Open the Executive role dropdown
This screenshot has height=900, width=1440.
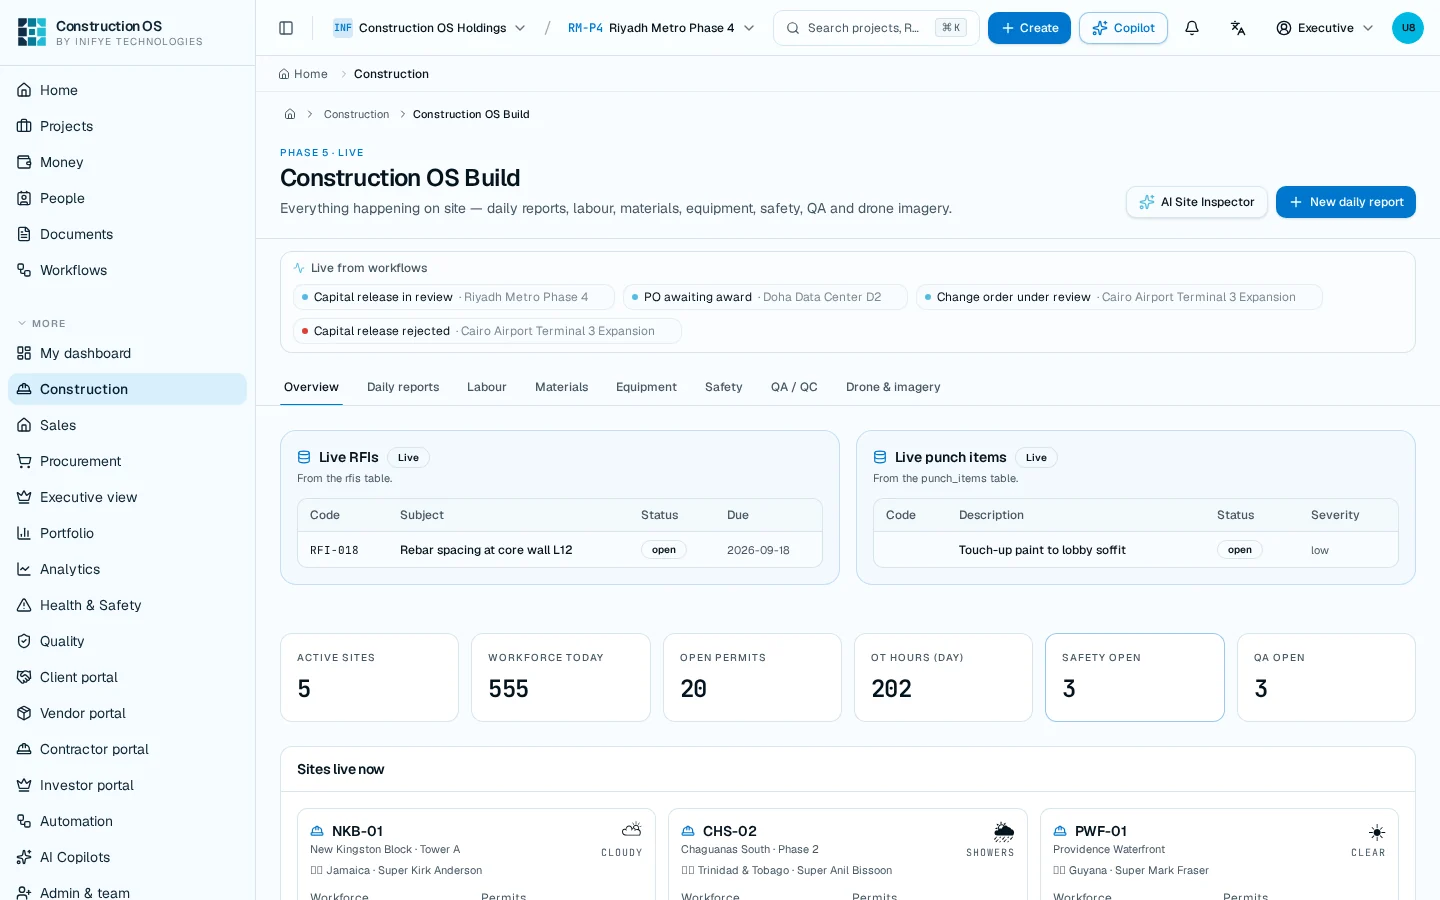pos(1325,28)
